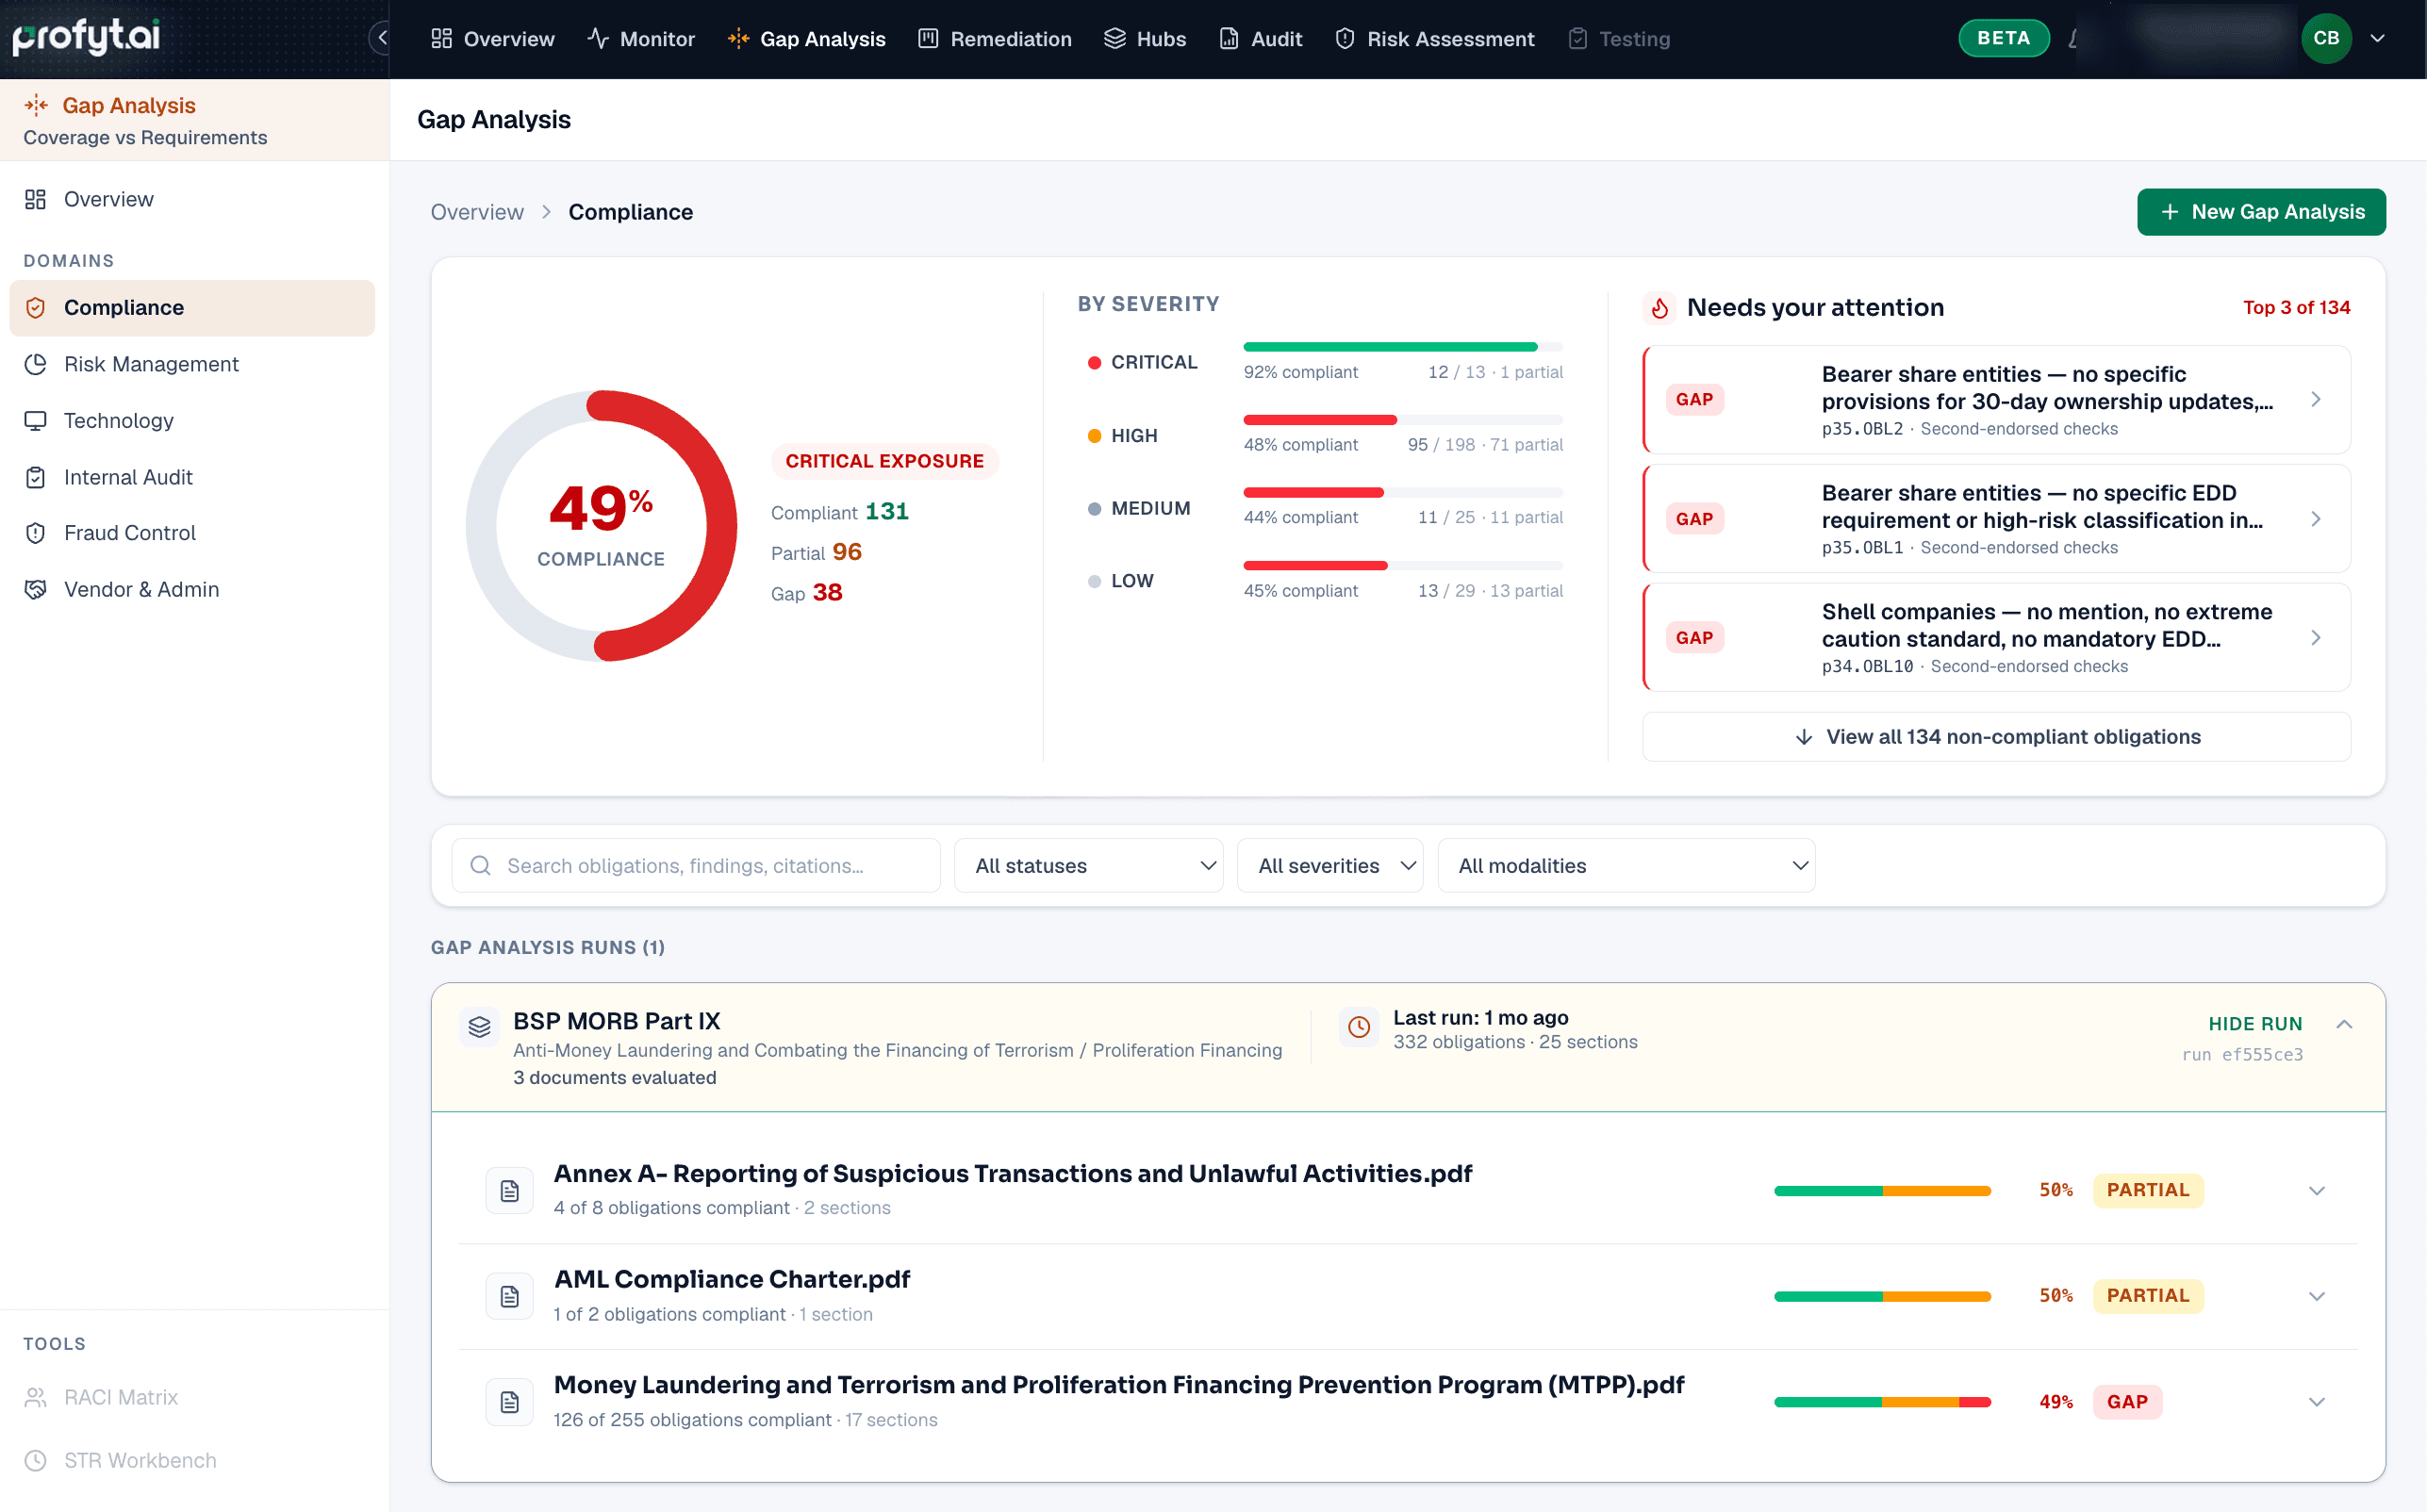This screenshot has height=1512, width=2427.
Task: Open the user account dropdown arrow
Action: click(2378, 38)
